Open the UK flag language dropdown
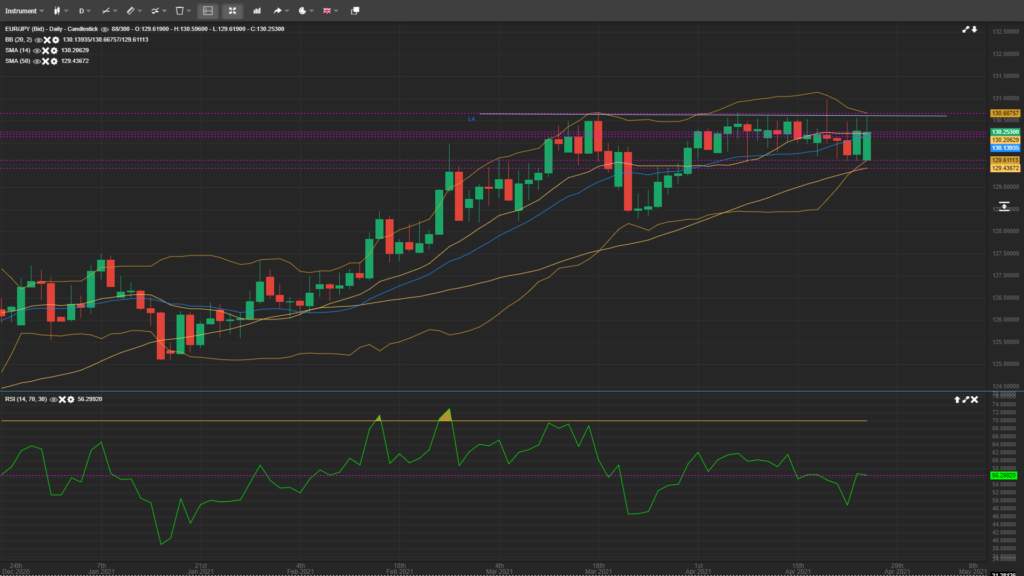 click(336, 11)
